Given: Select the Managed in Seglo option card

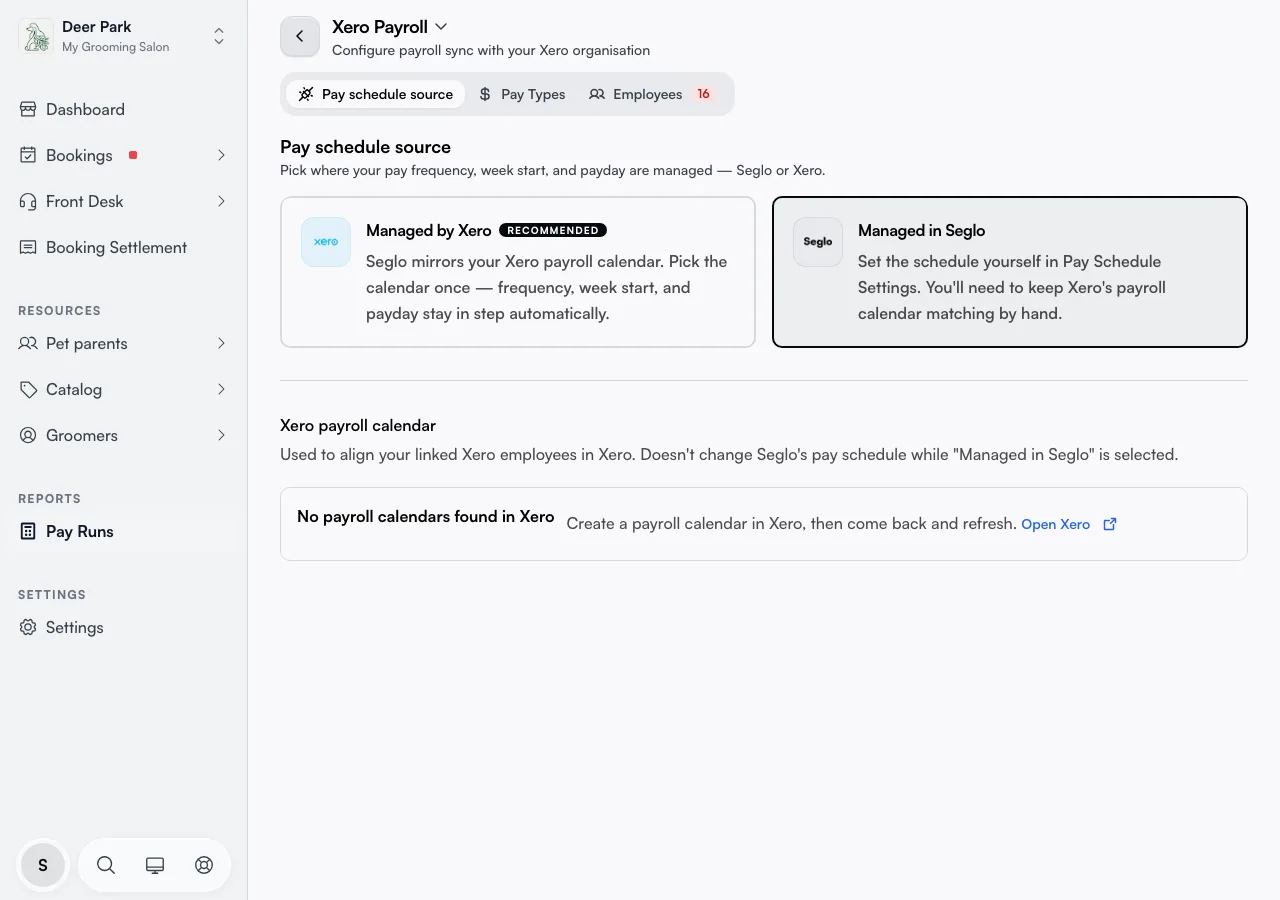Looking at the screenshot, I should (x=1010, y=272).
